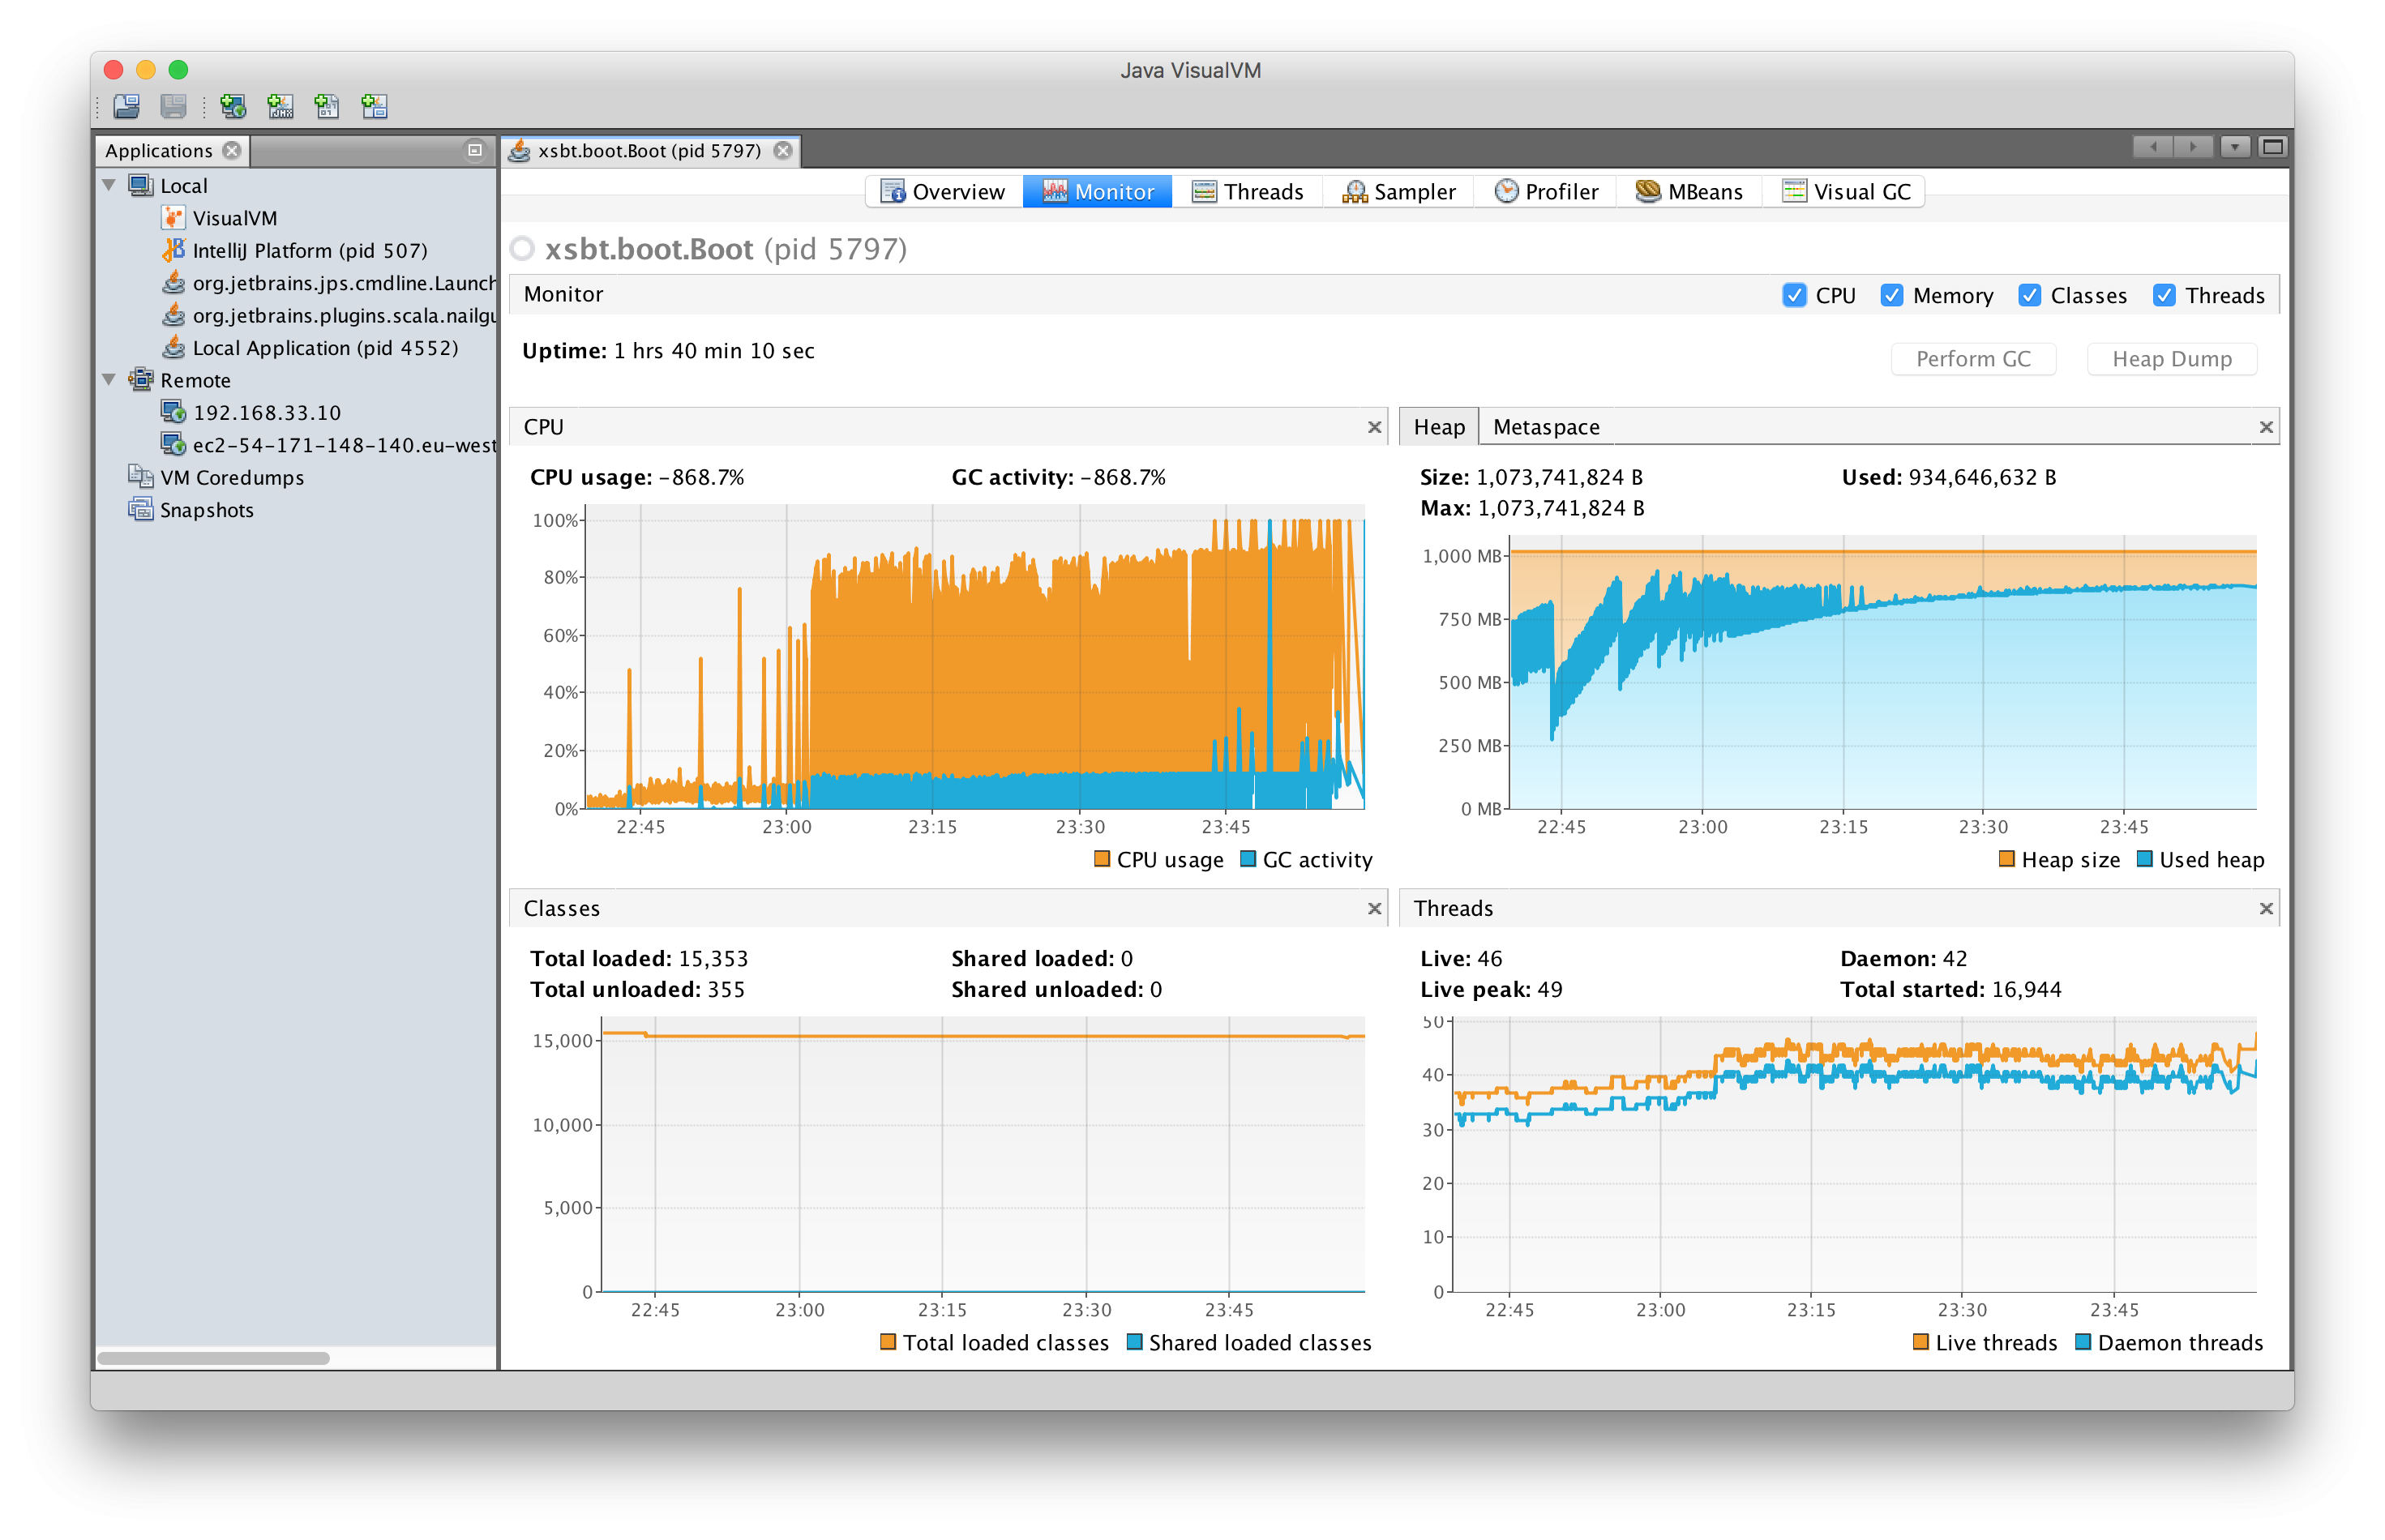Uncheck the Classes checkbox

click(x=2029, y=295)
